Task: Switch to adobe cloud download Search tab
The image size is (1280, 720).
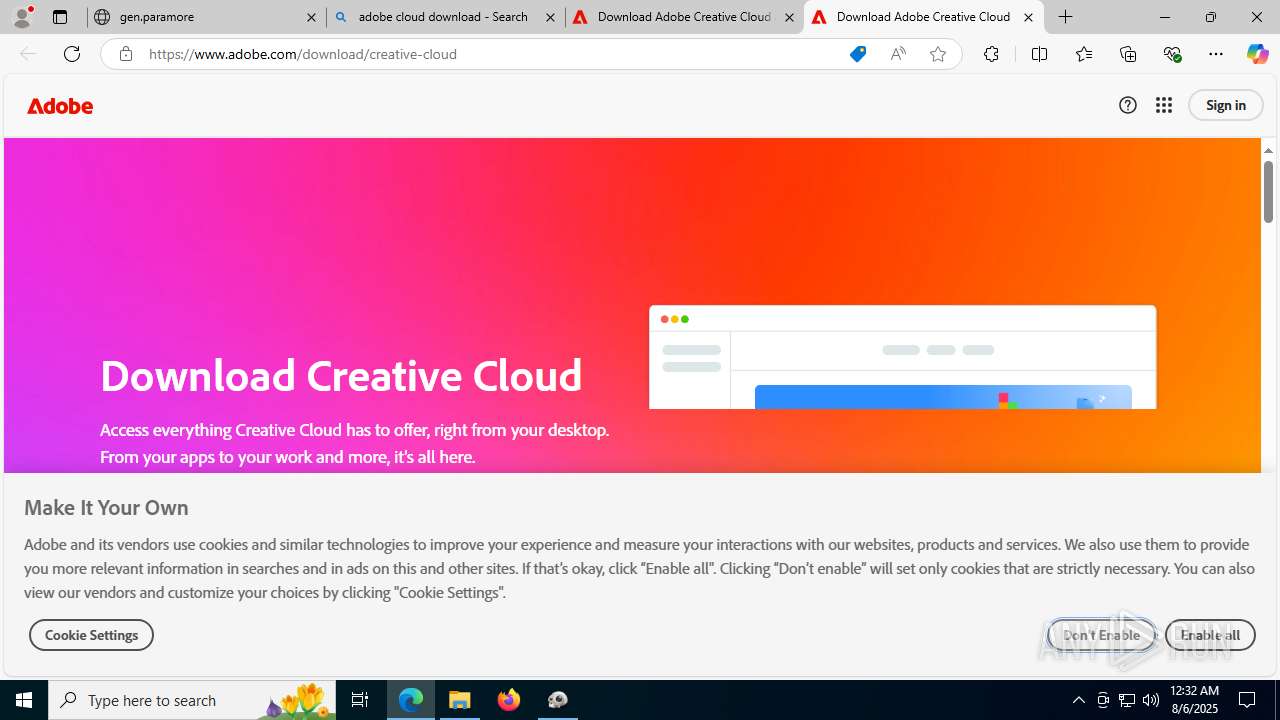Action: tap(444, 17)
